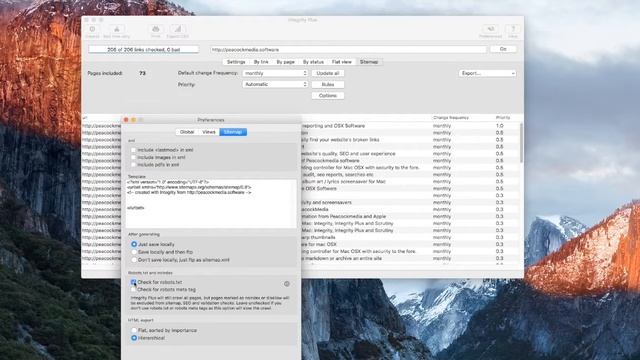Click the starting URL input field

tap(348, 49)
